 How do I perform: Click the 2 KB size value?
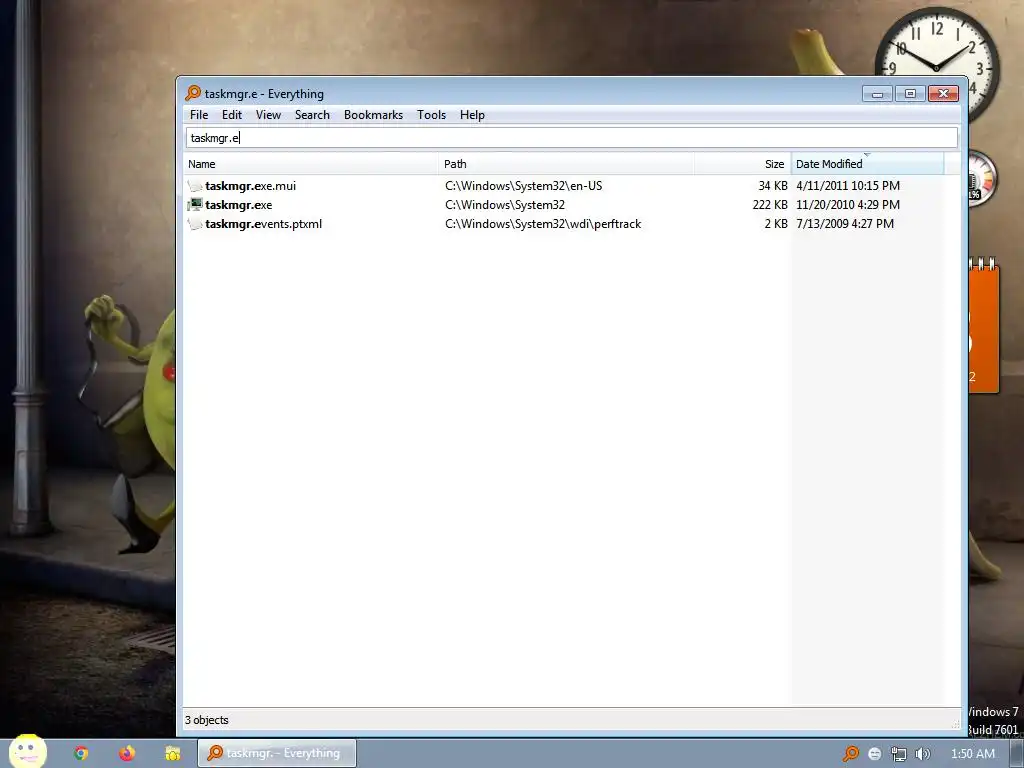point(776,224)
